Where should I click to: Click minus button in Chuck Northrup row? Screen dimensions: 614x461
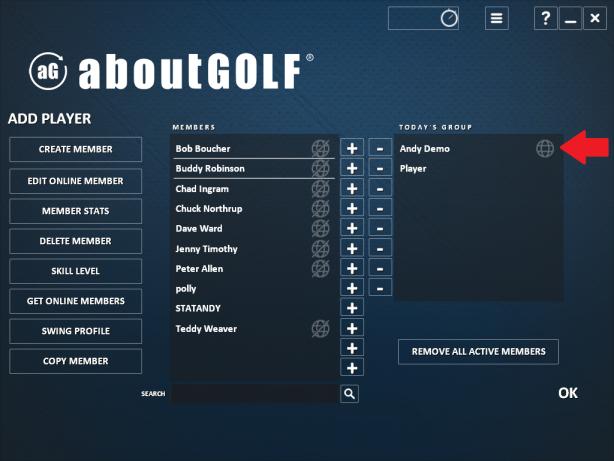tap(380, 208)
